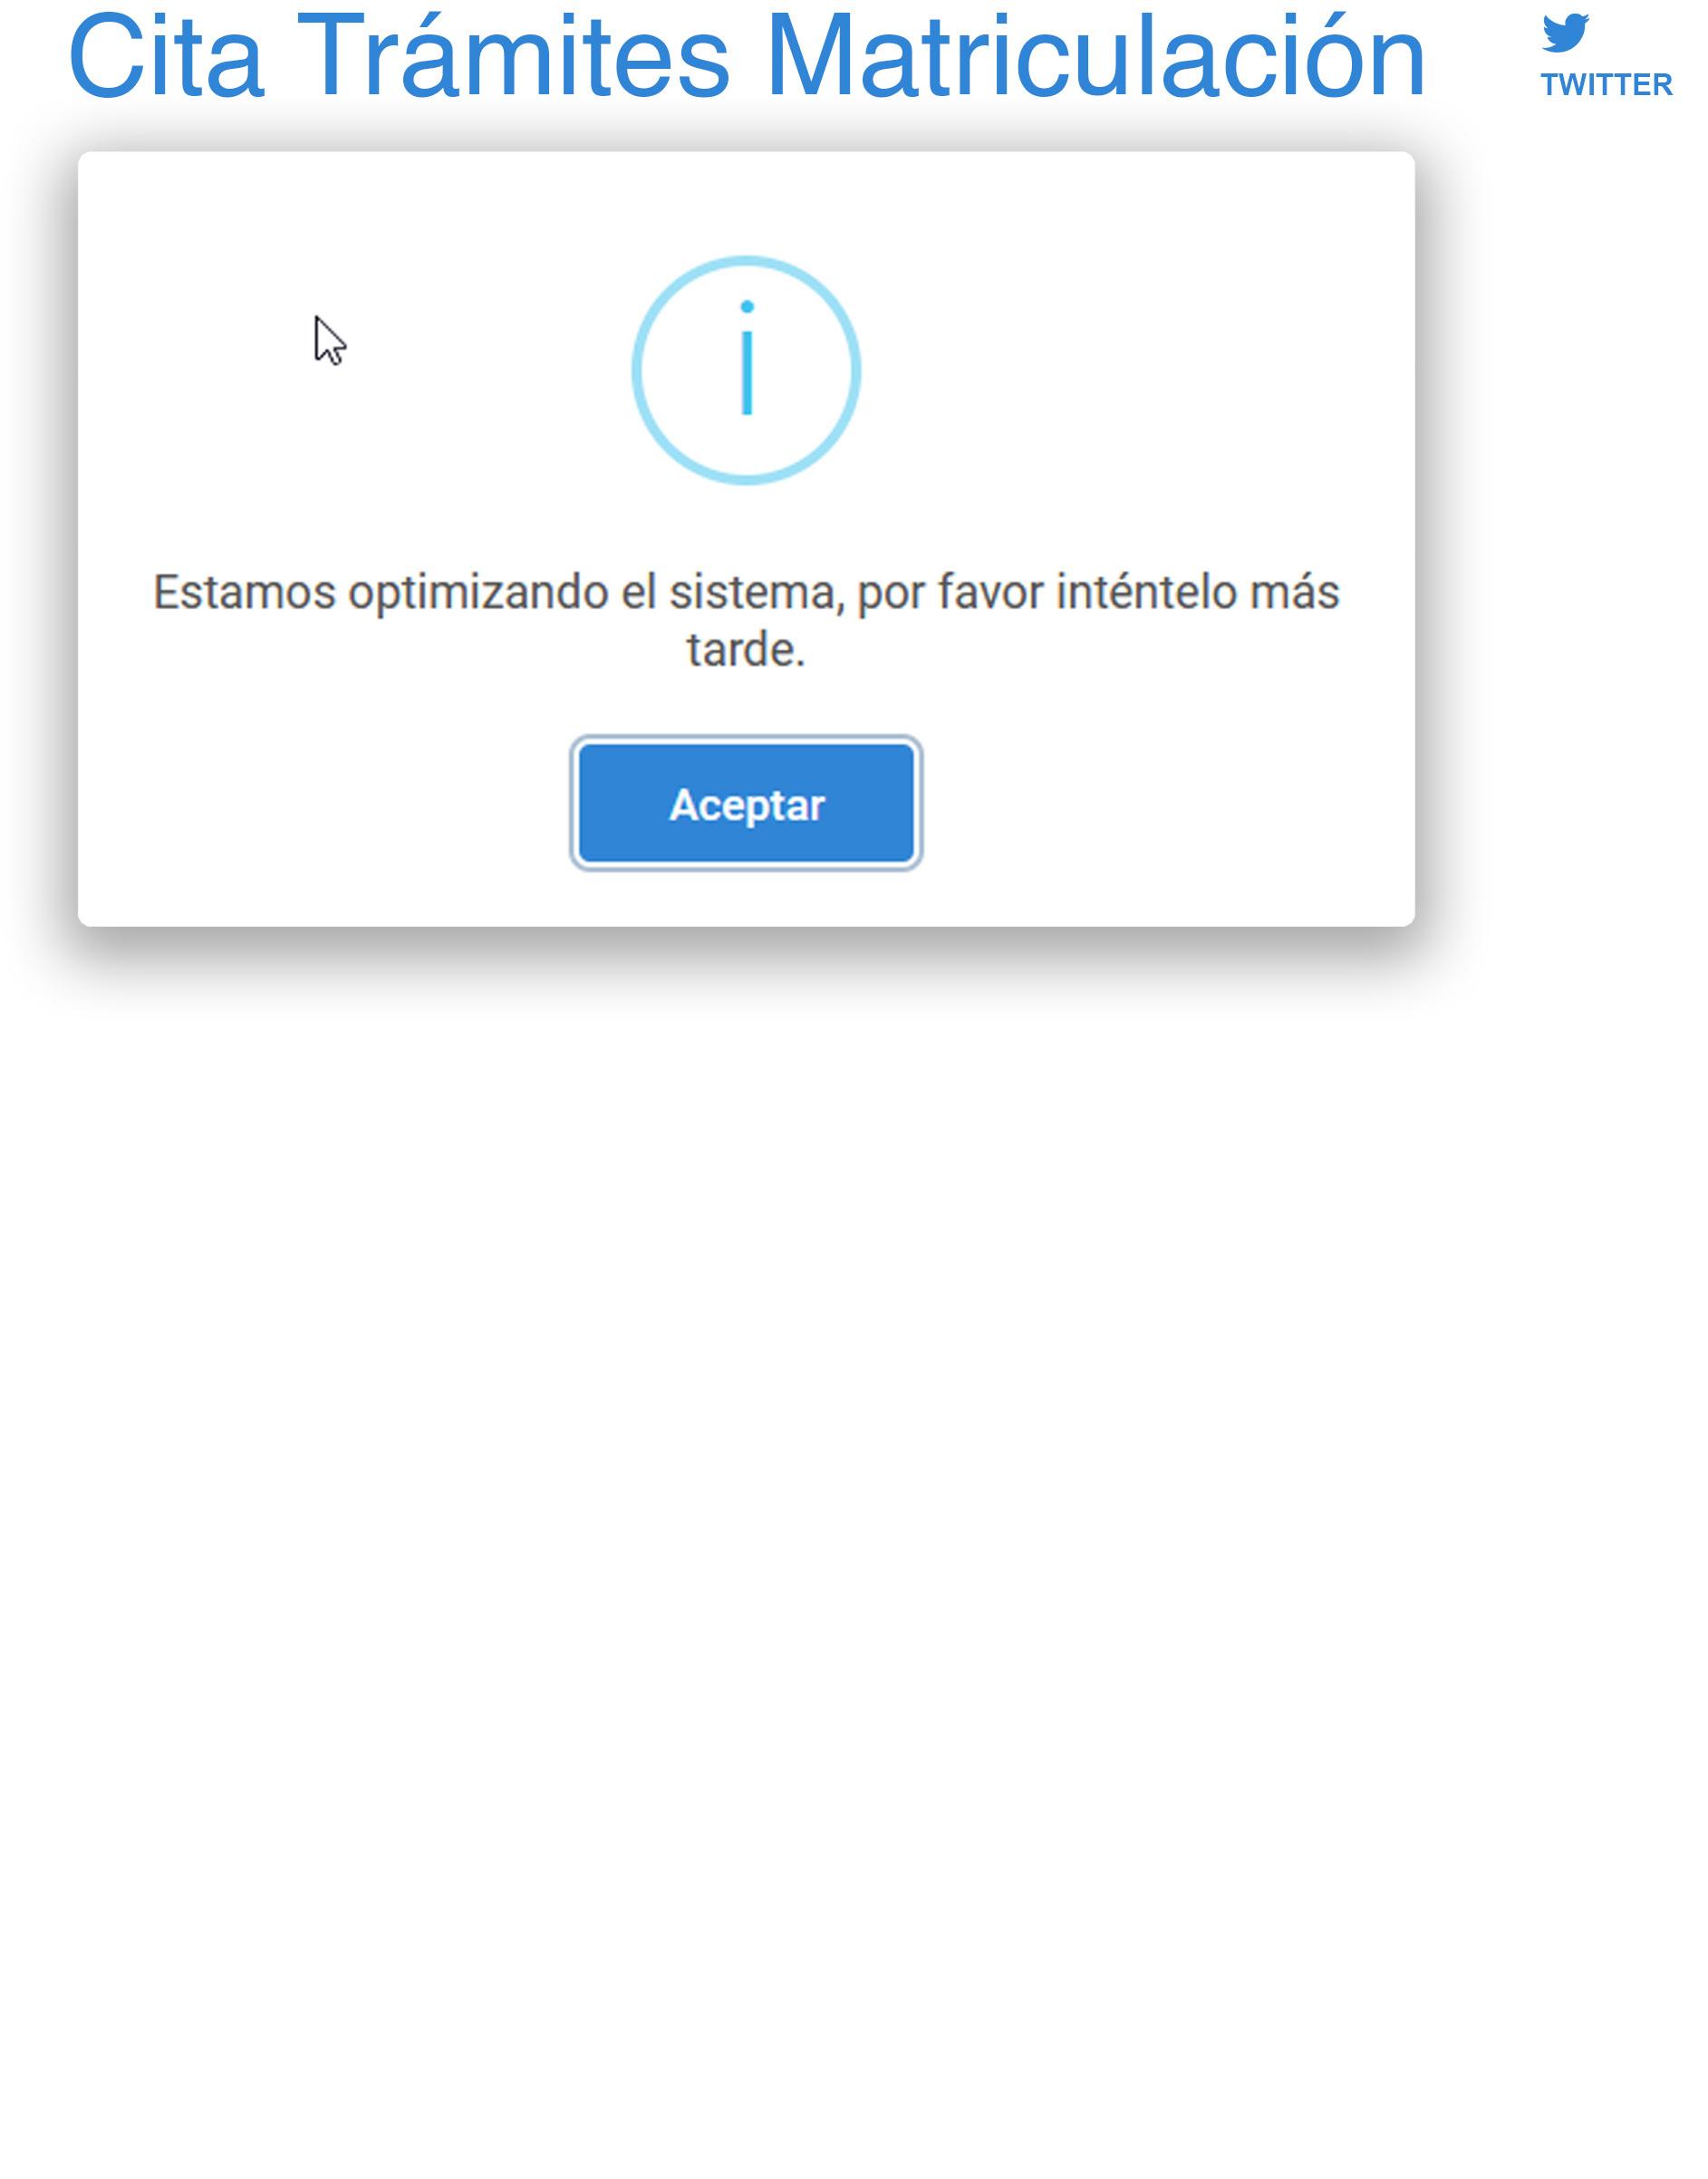
Task: Open the Twitter bird icon
Action: [x=1565, y=32]
